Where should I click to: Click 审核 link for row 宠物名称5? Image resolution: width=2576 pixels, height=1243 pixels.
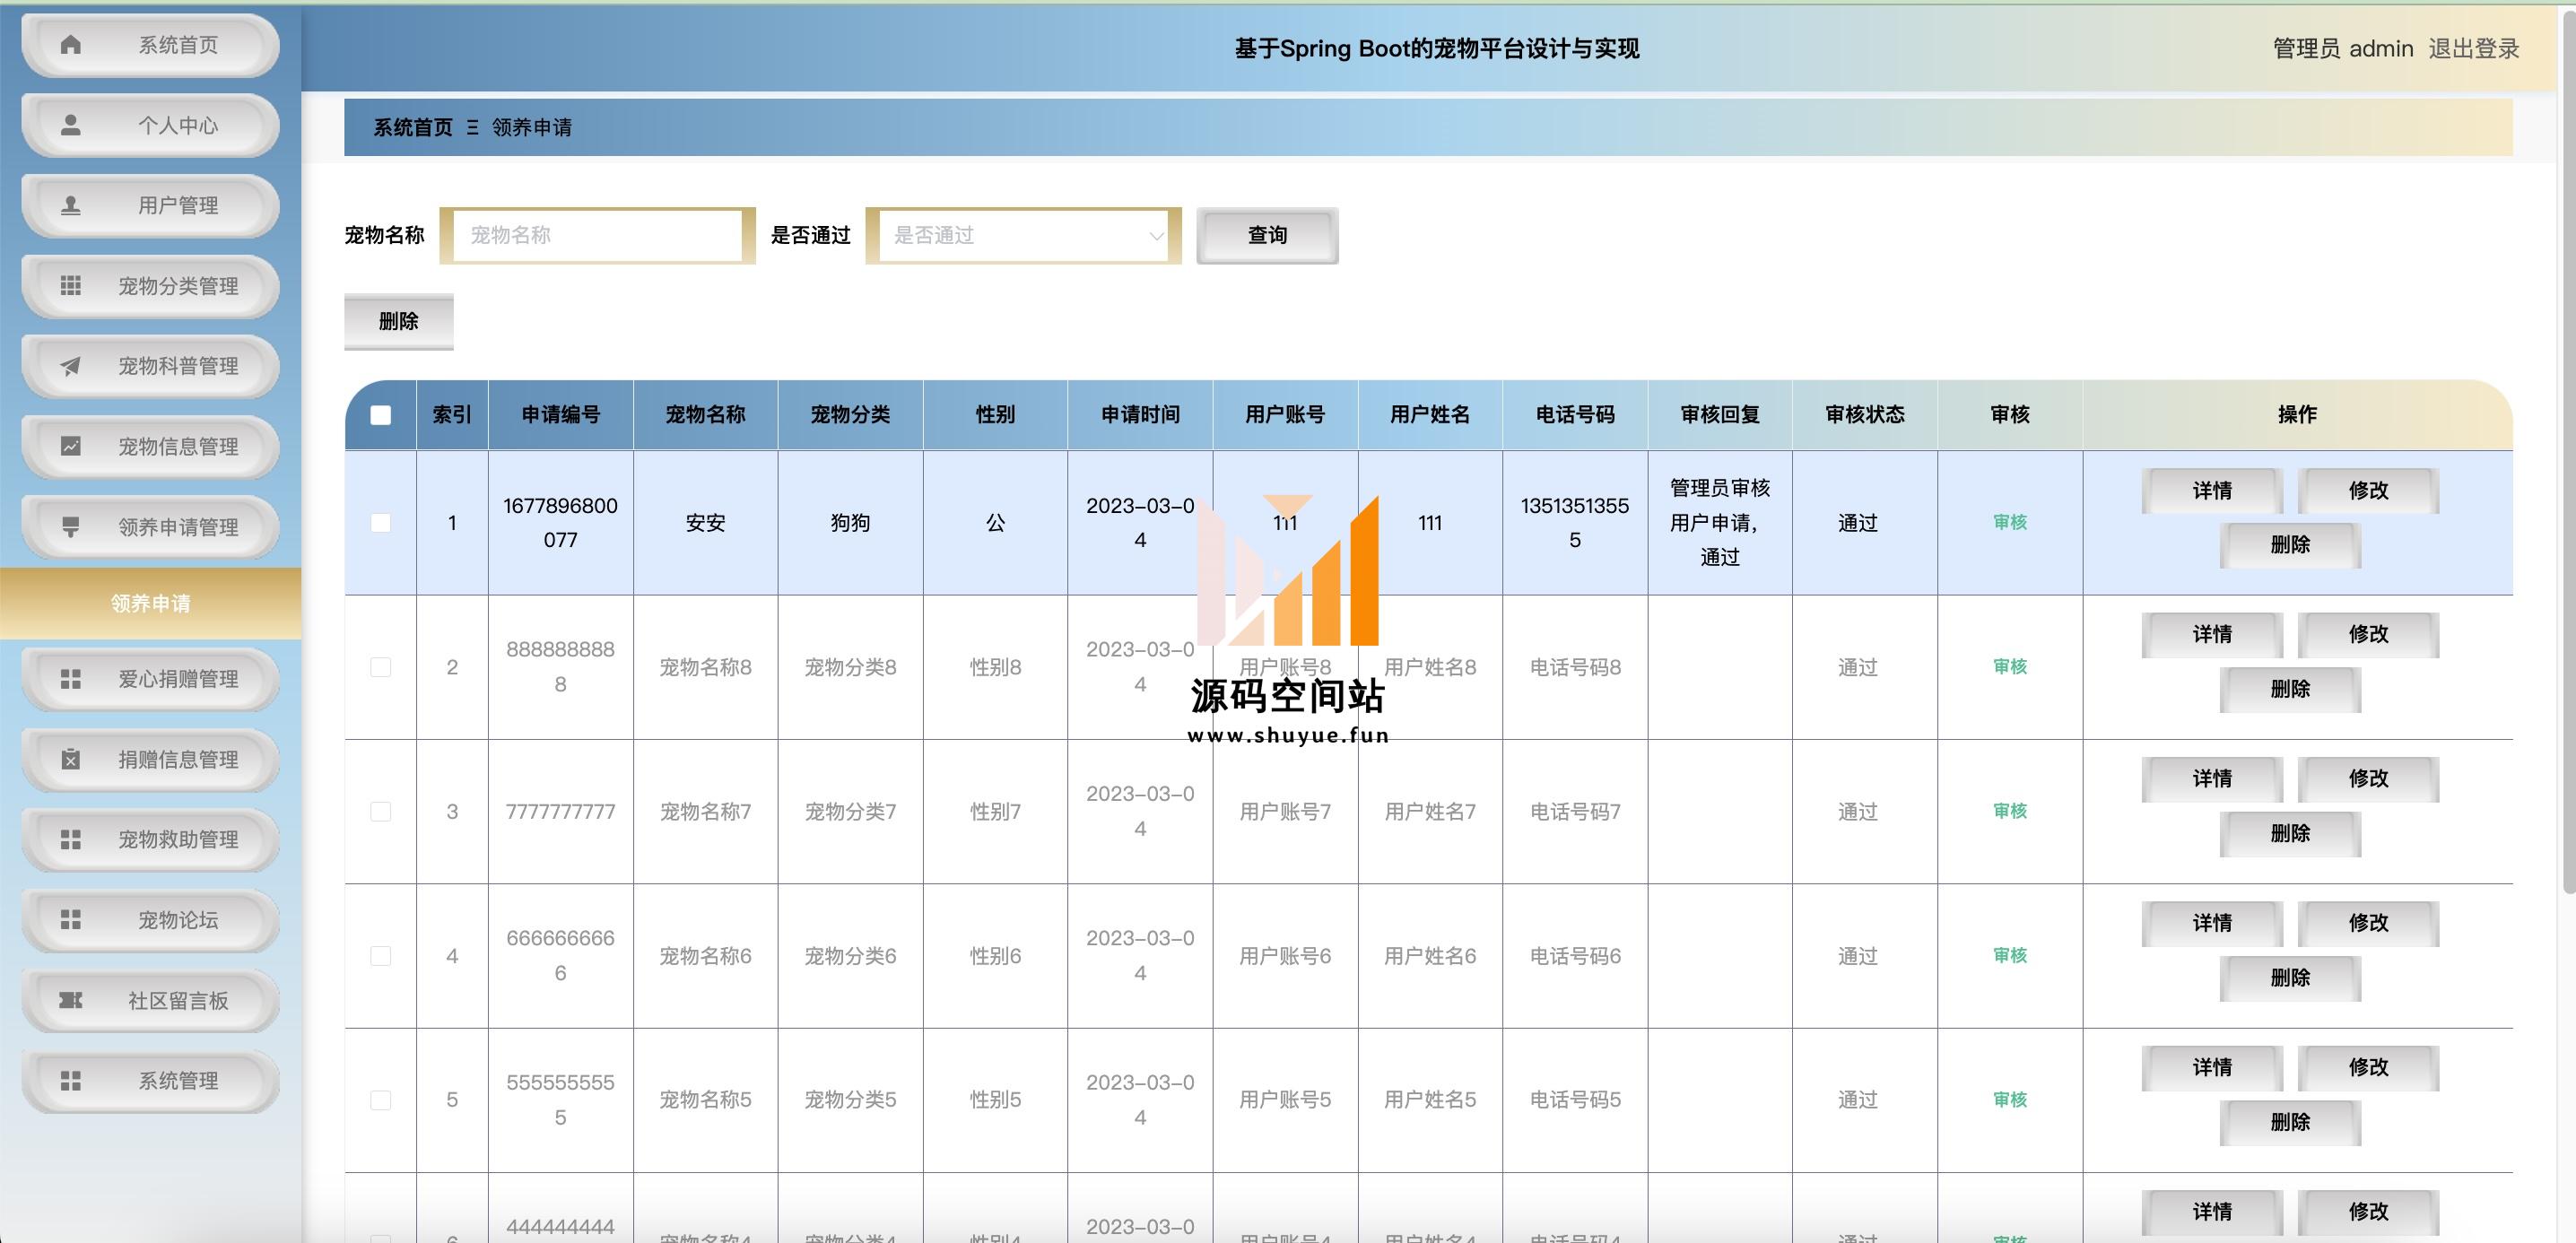(x=2010, y=1100)
